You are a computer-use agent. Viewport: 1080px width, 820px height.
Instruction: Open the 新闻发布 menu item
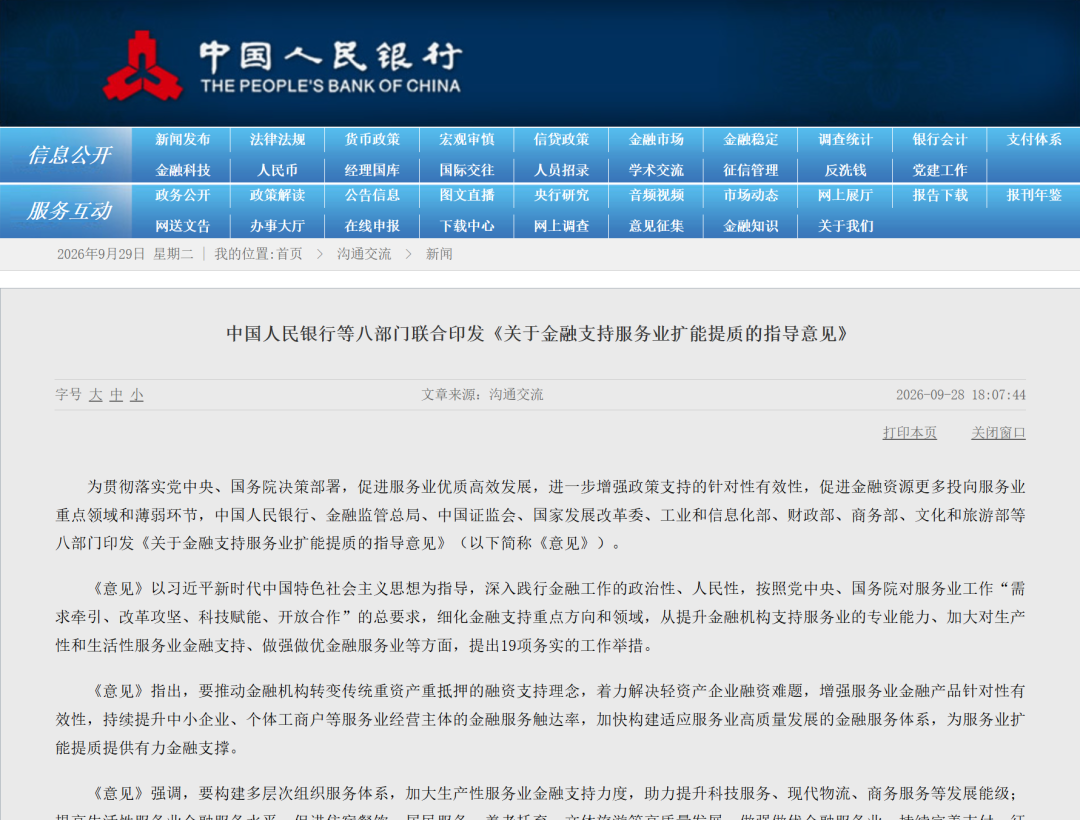[x=183, y=140]
